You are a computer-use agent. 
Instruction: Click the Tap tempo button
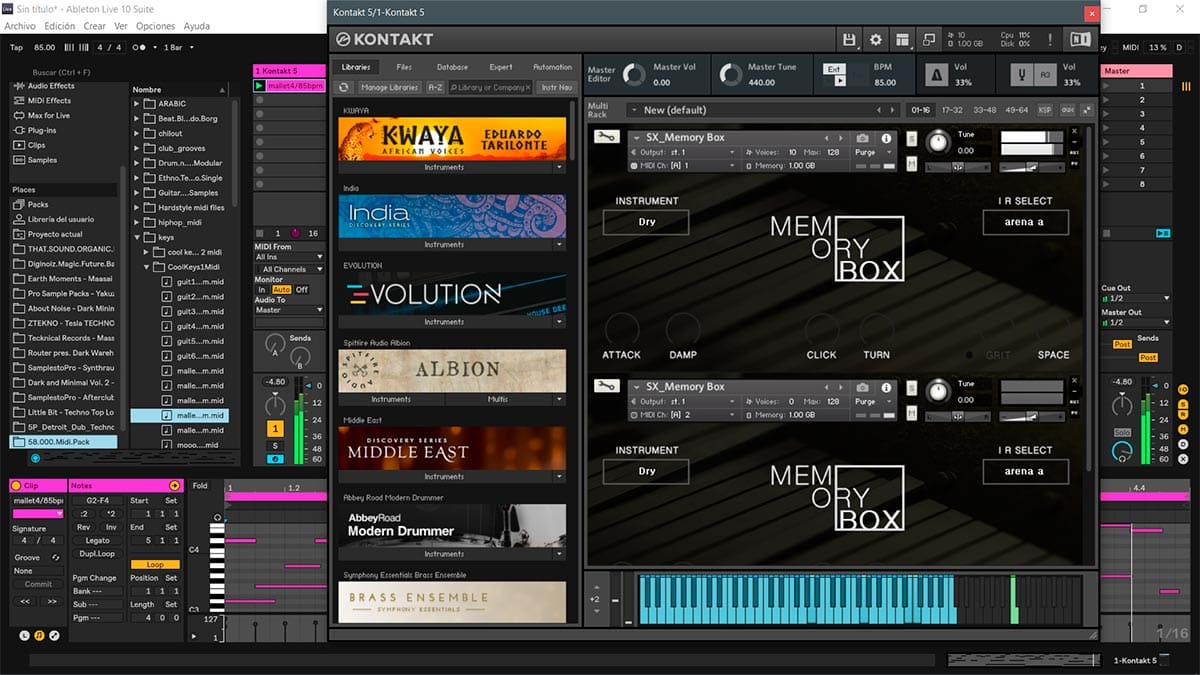(x=16, y=47)
